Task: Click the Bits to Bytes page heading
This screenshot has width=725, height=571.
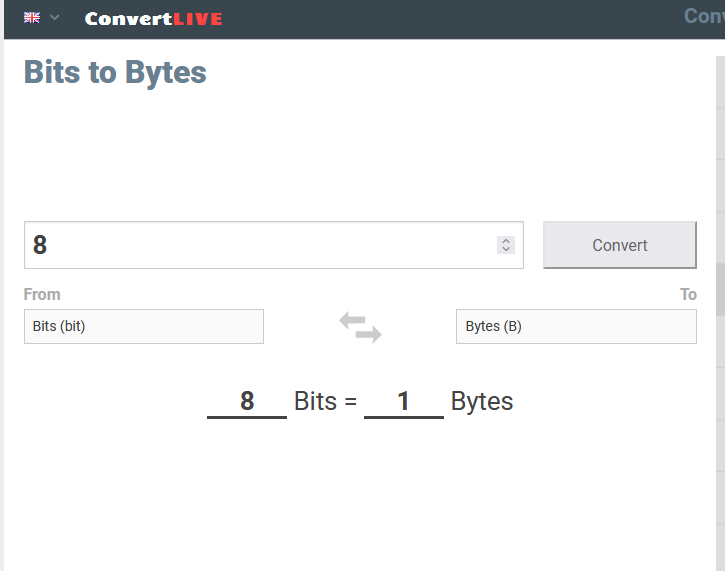Action: coord(115,72)
